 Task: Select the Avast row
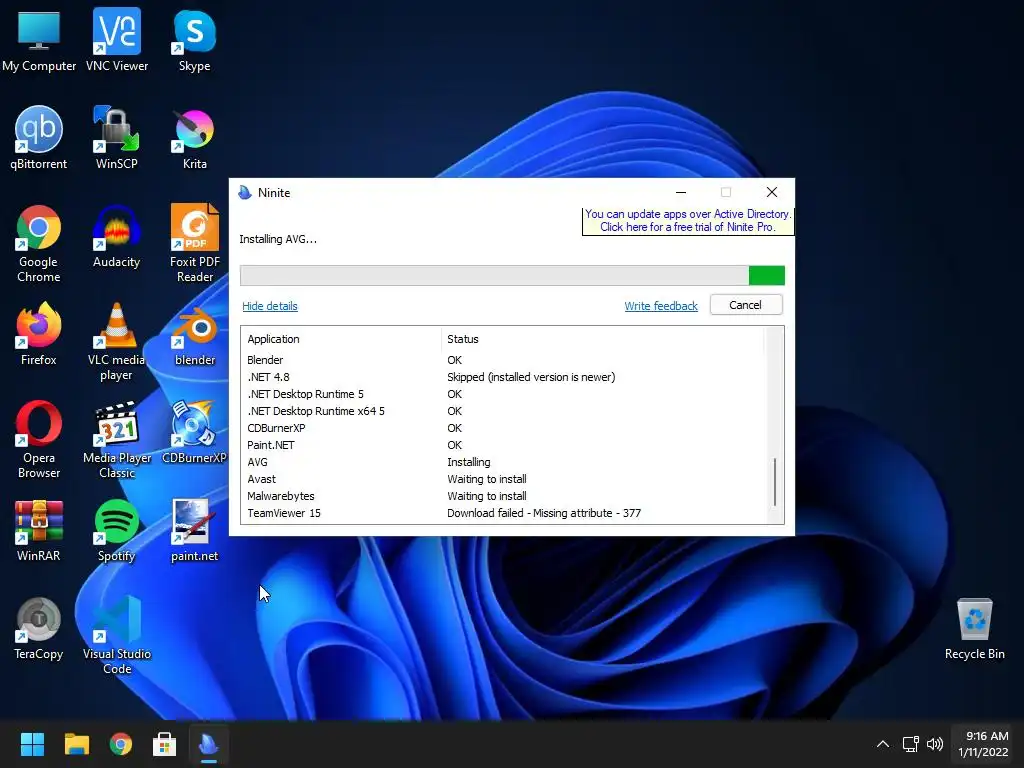pyautogui.click(x=503, y=479)
